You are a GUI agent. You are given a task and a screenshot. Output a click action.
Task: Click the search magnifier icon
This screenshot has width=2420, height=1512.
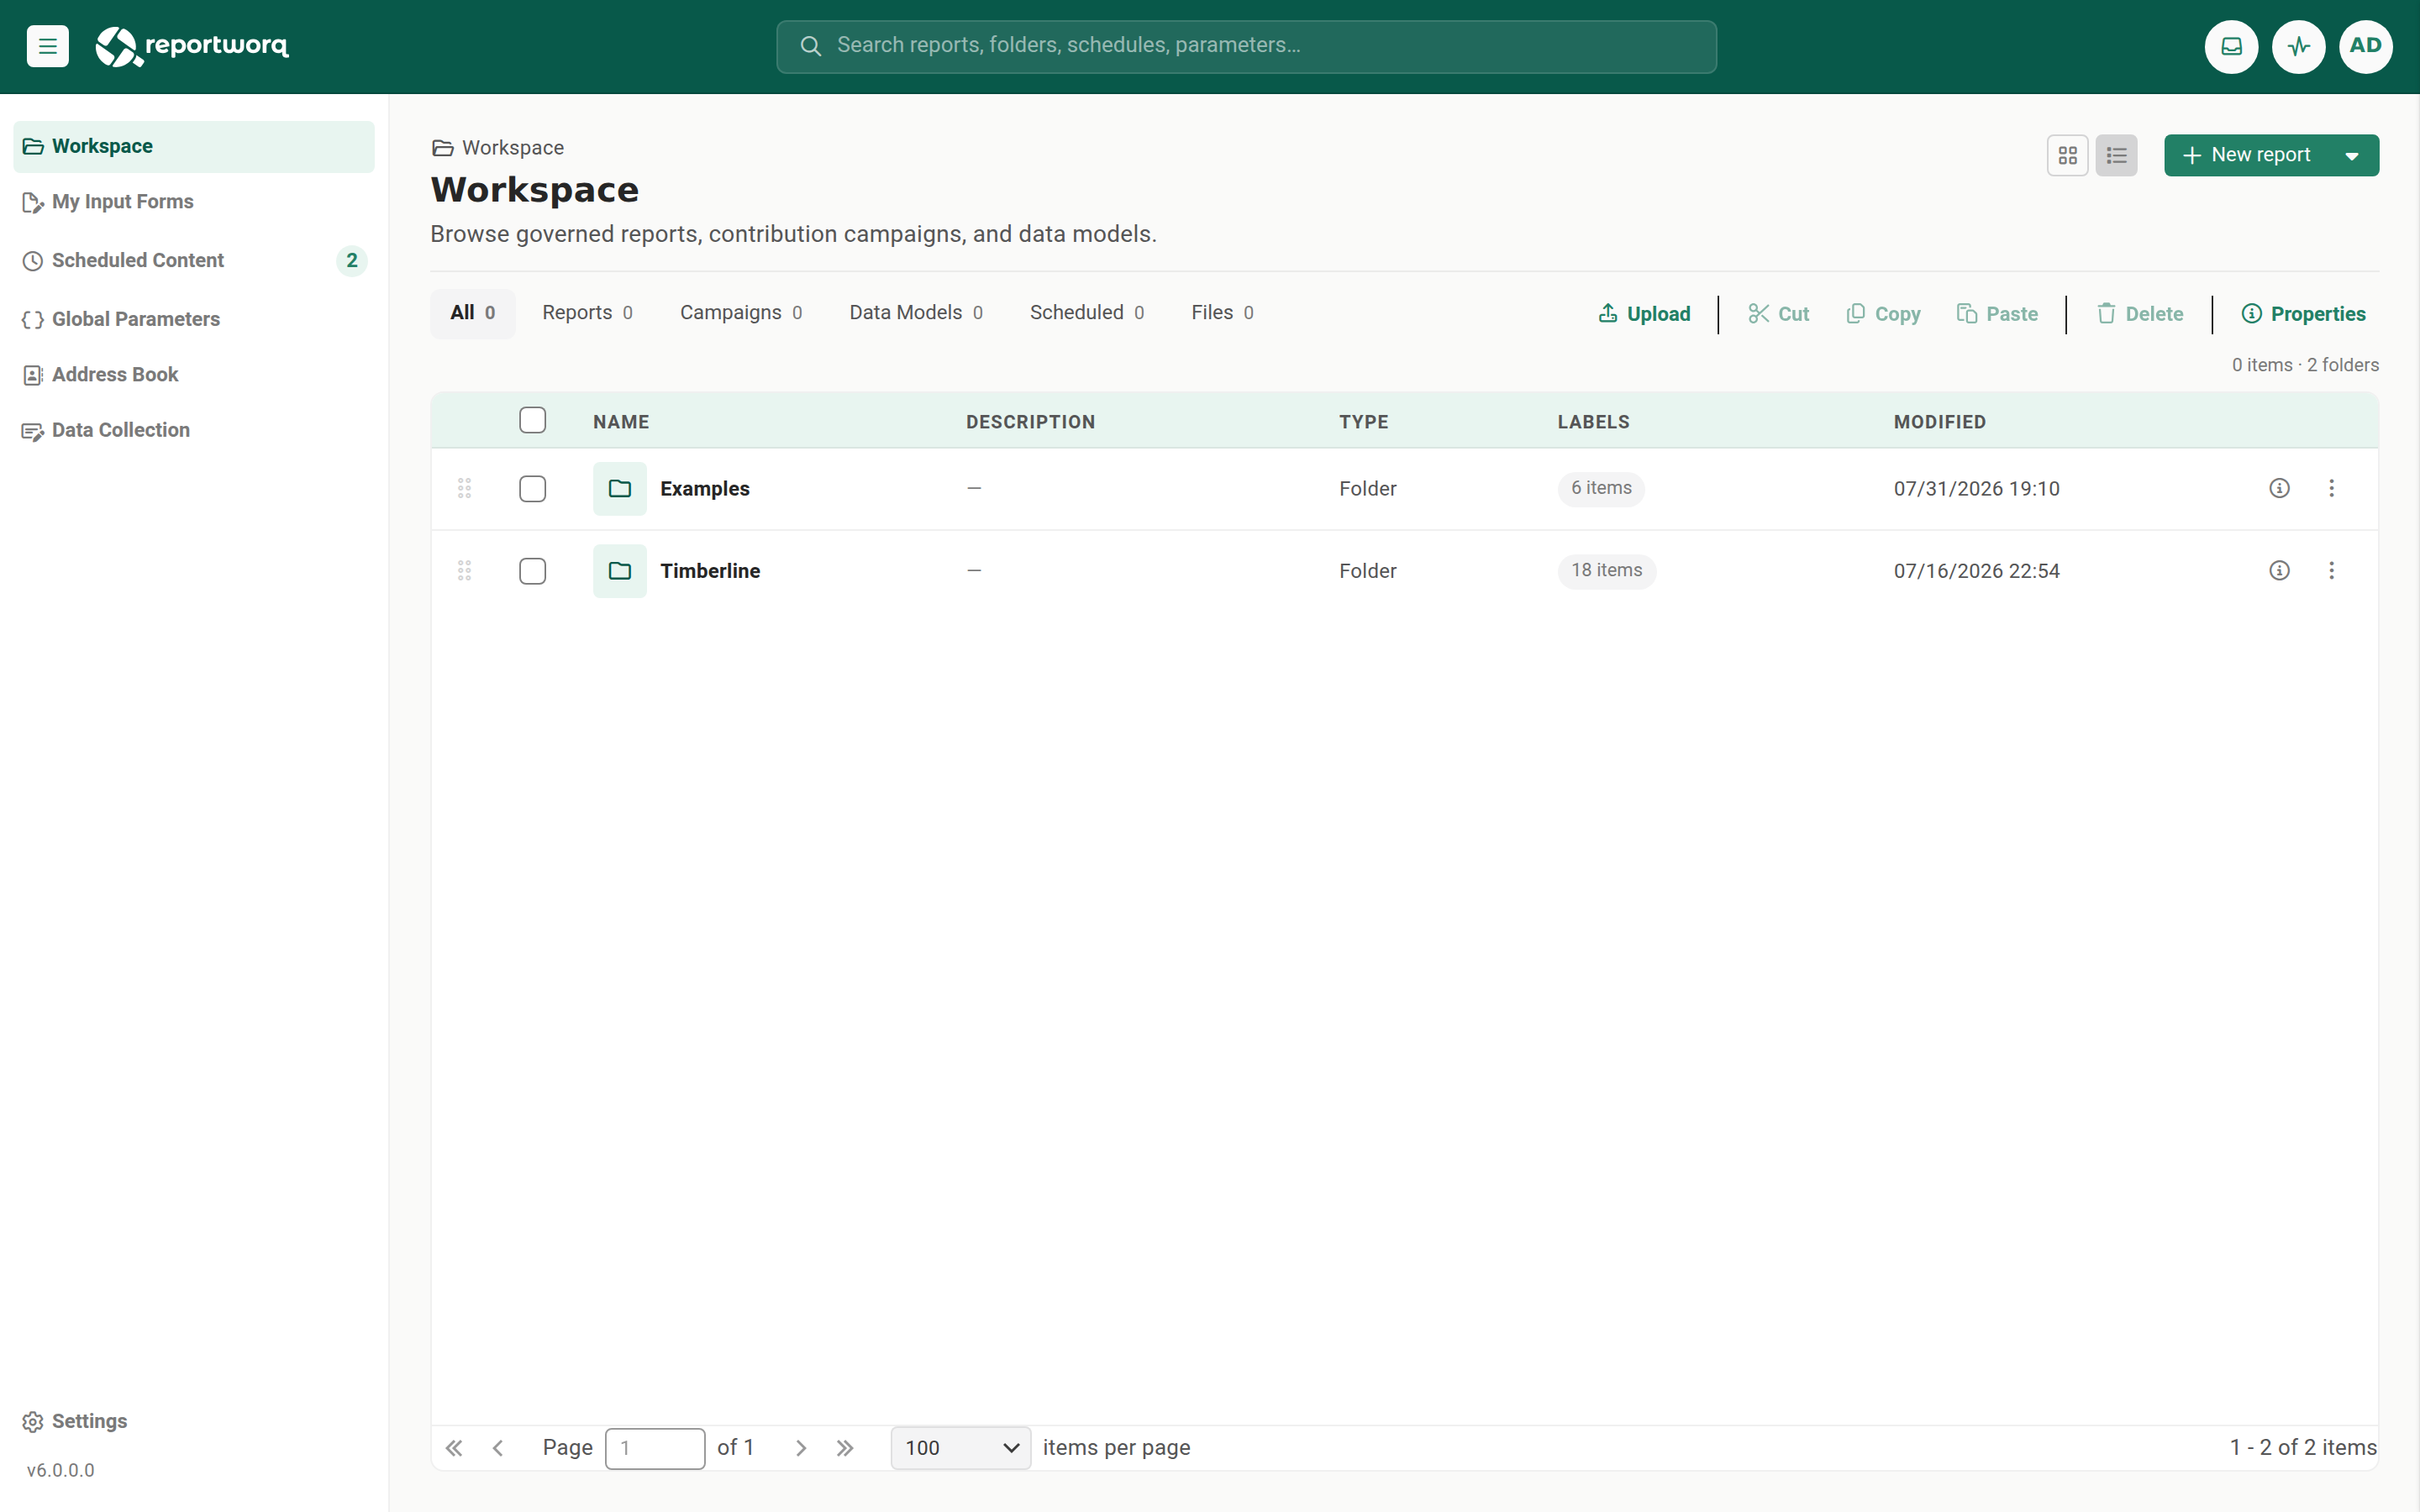810,46
